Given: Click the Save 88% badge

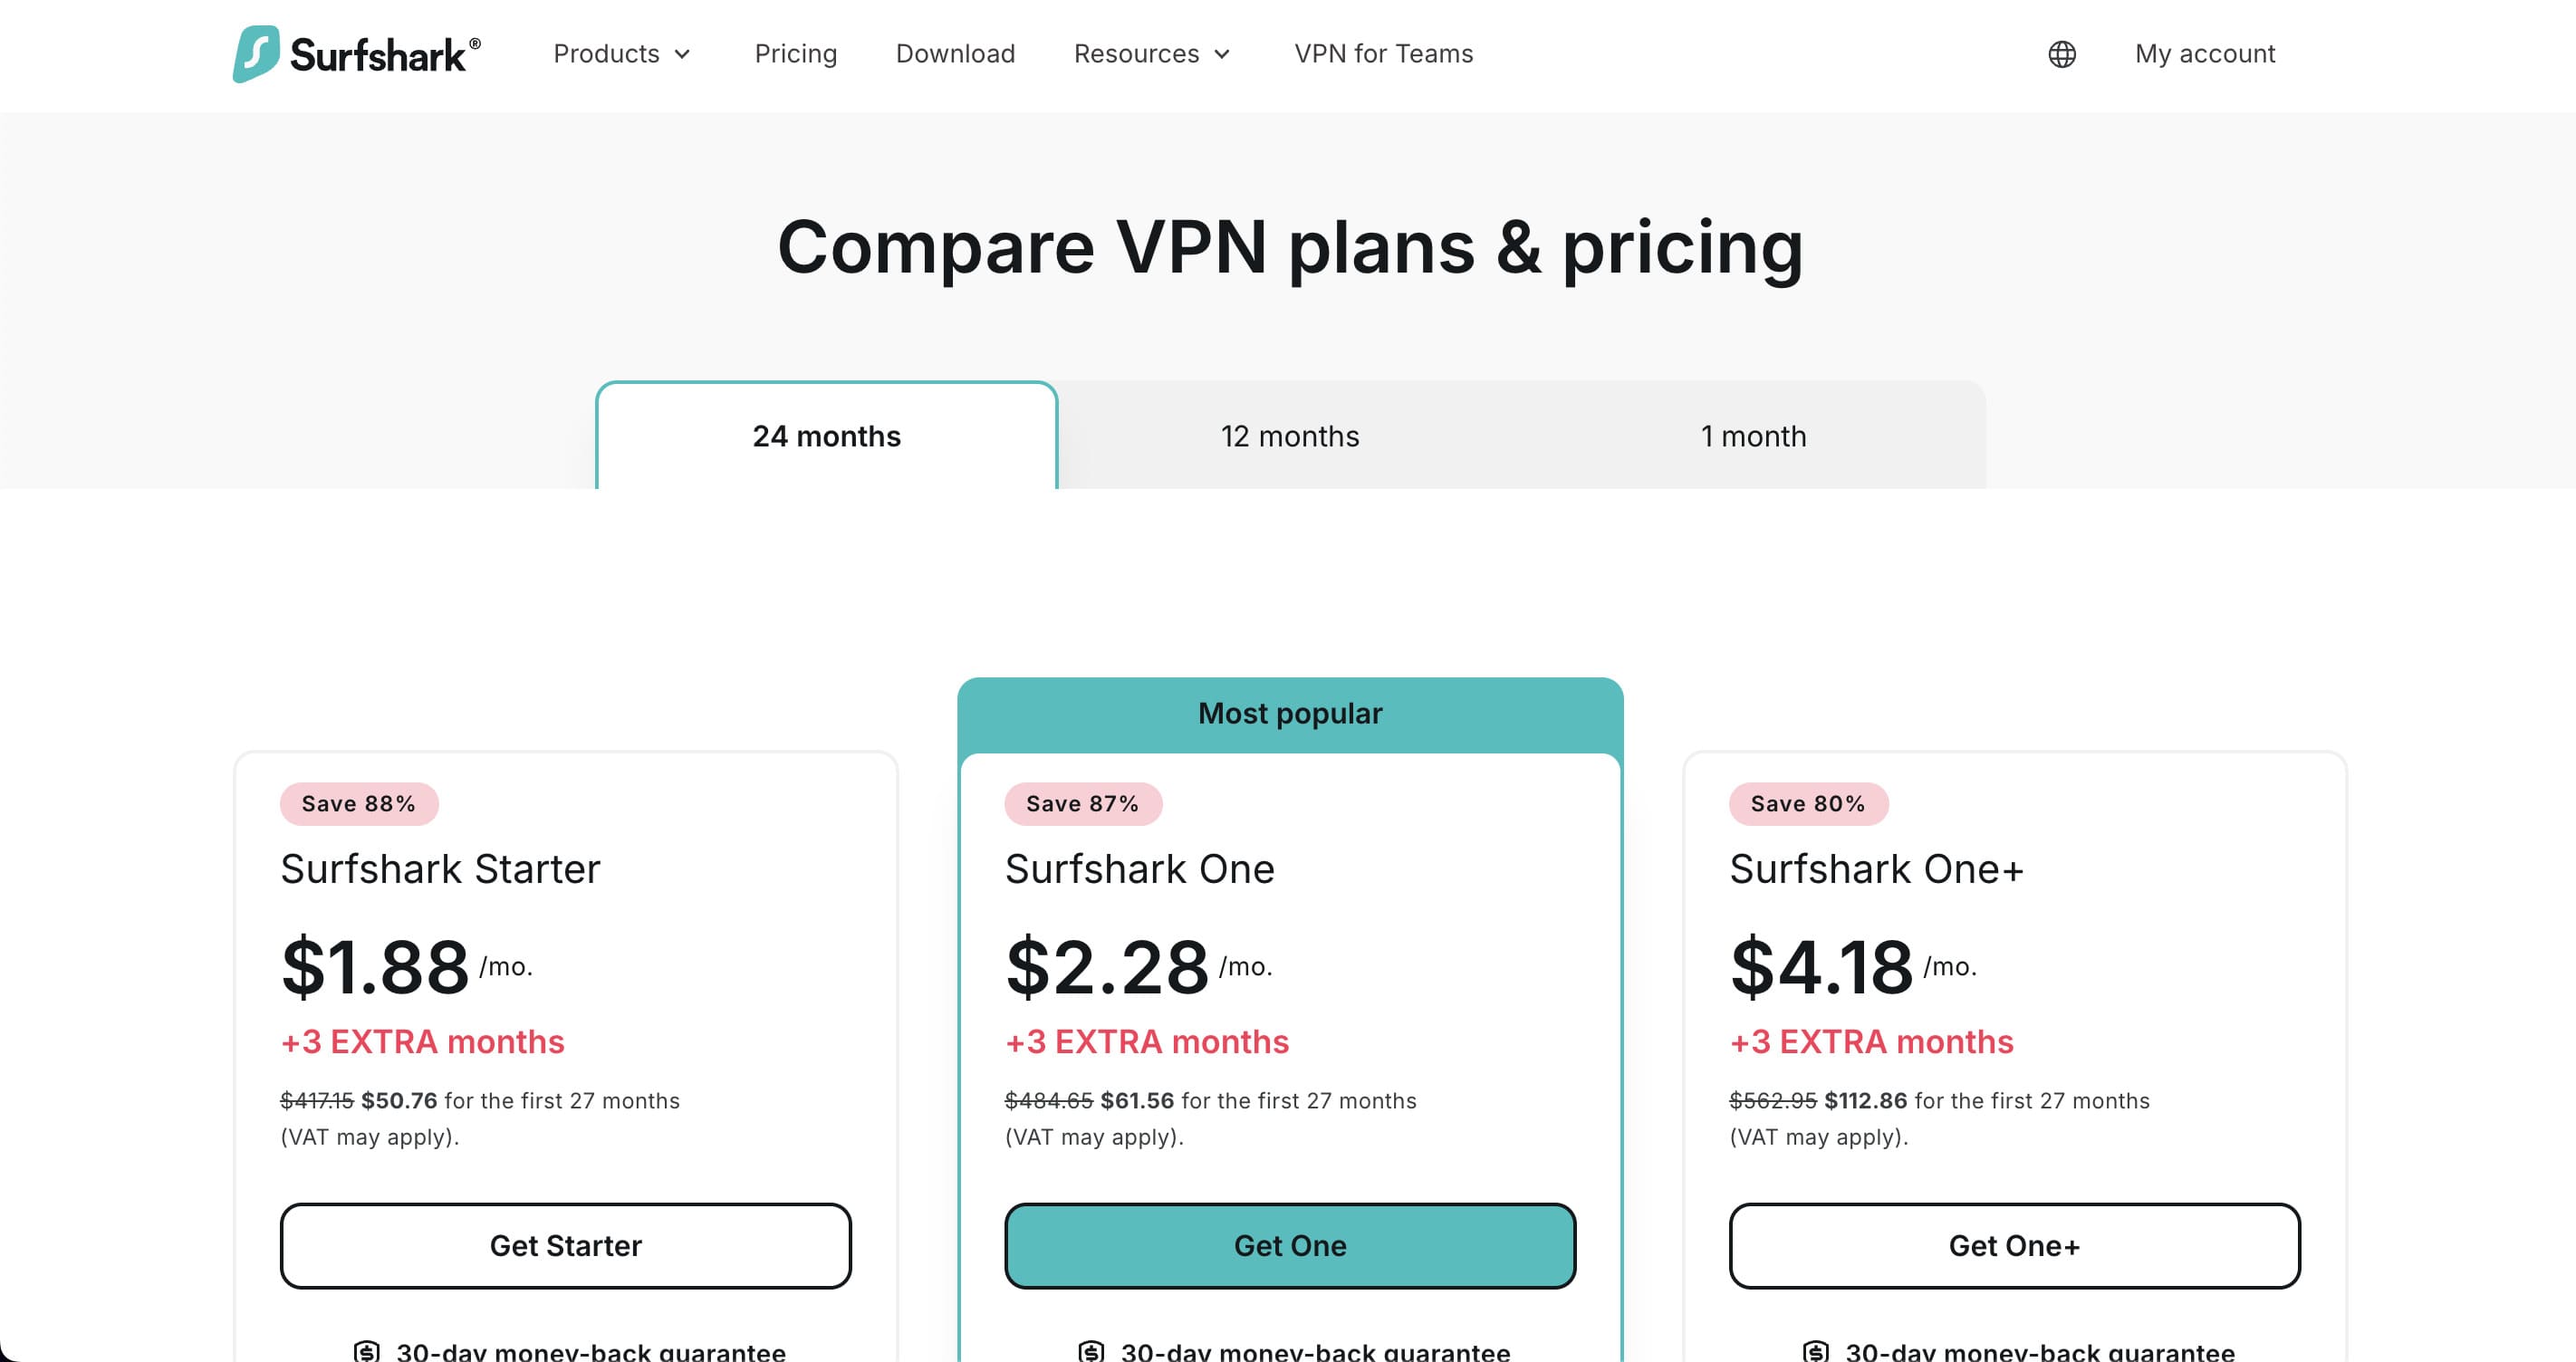Looking at the screenshot, I should [x=359, y=804].
